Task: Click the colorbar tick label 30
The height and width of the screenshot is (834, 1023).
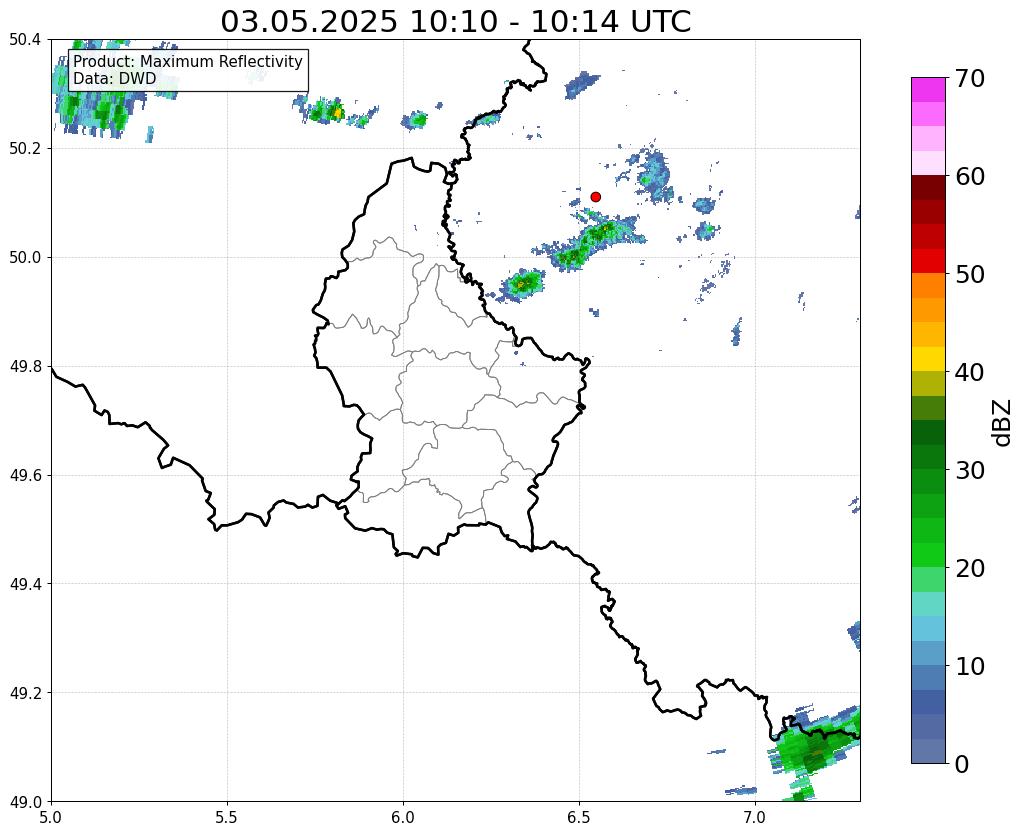Action: point(969,470)
